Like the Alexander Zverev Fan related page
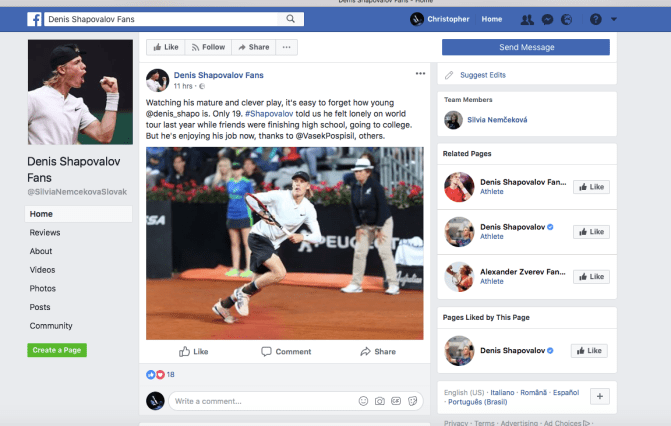 coord(590,275)
